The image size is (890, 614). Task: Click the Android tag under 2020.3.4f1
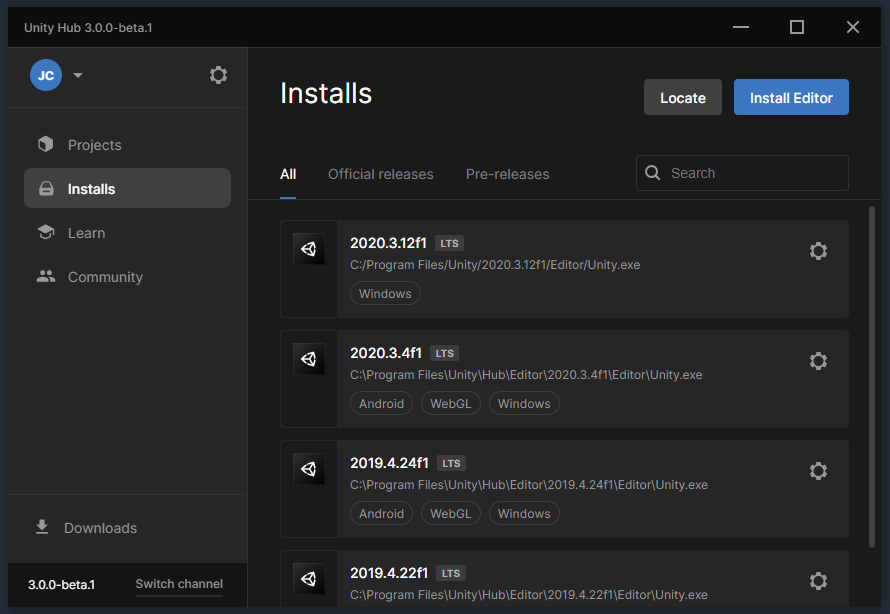click(381, 403)
